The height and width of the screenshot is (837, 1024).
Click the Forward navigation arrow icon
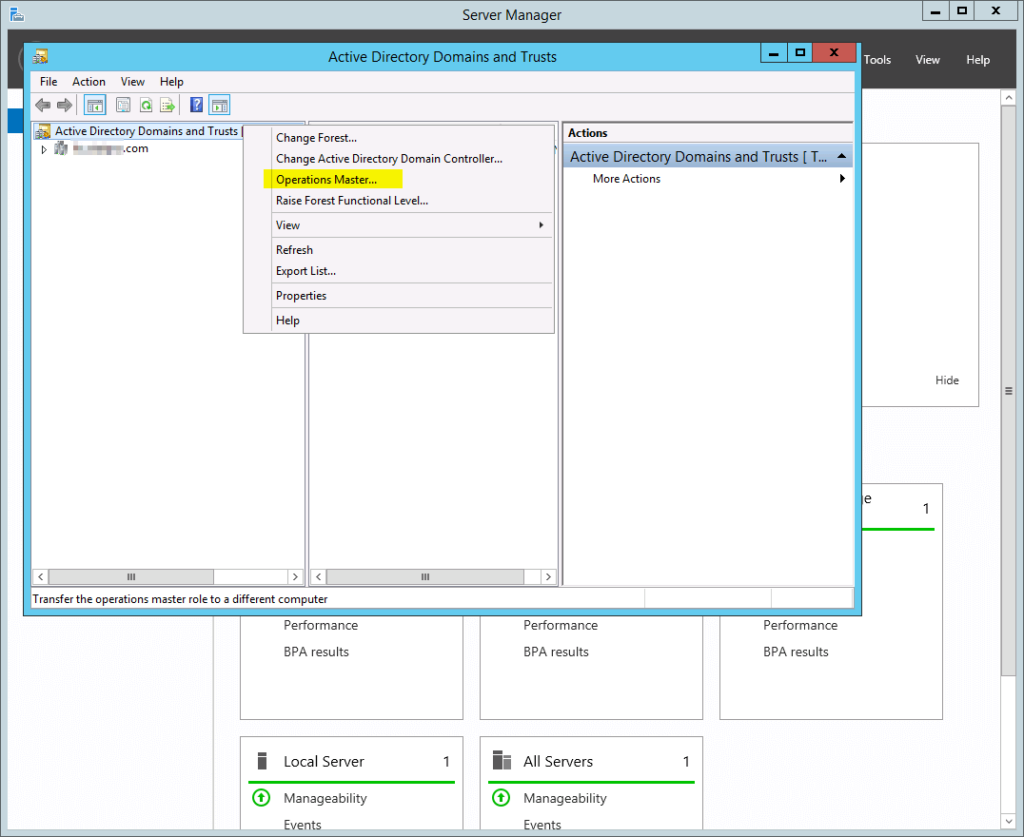click(x=64, y=104)
